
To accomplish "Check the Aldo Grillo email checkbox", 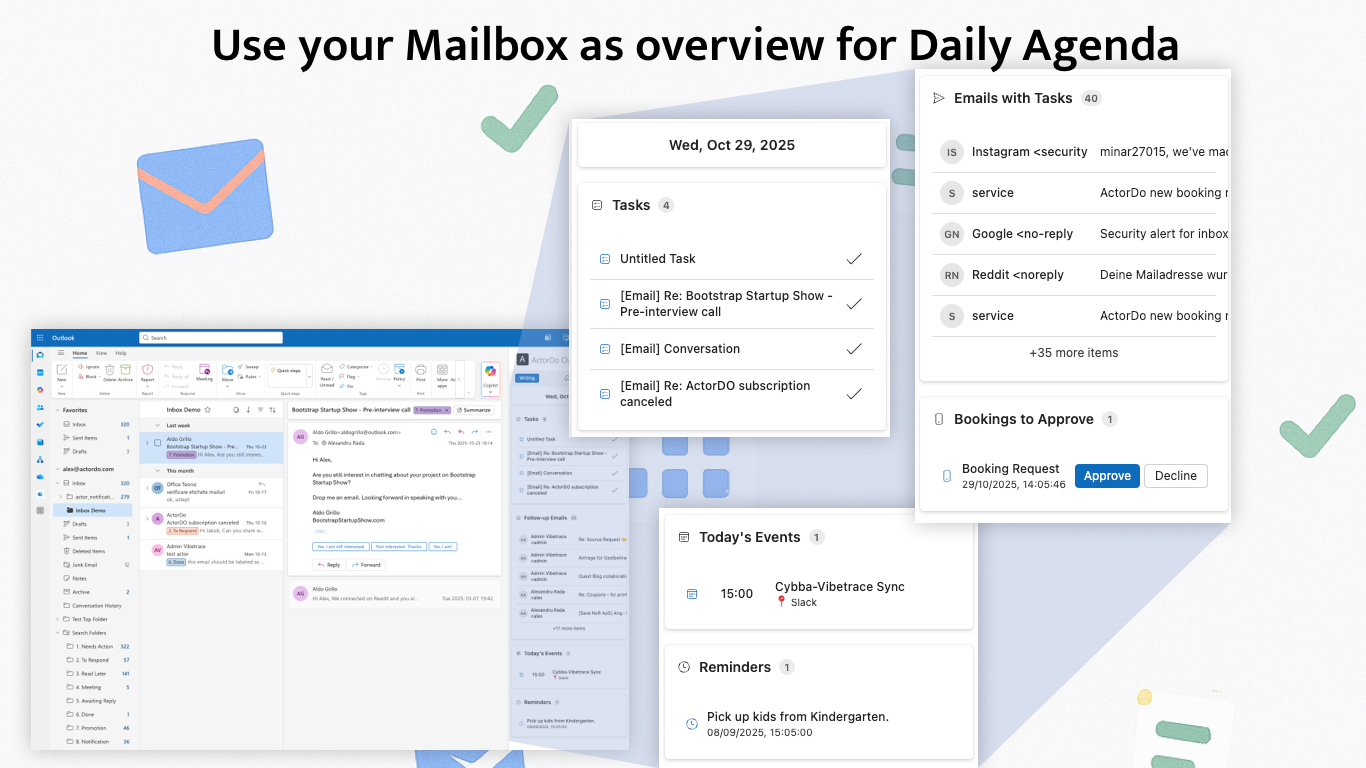I will 157,442.
